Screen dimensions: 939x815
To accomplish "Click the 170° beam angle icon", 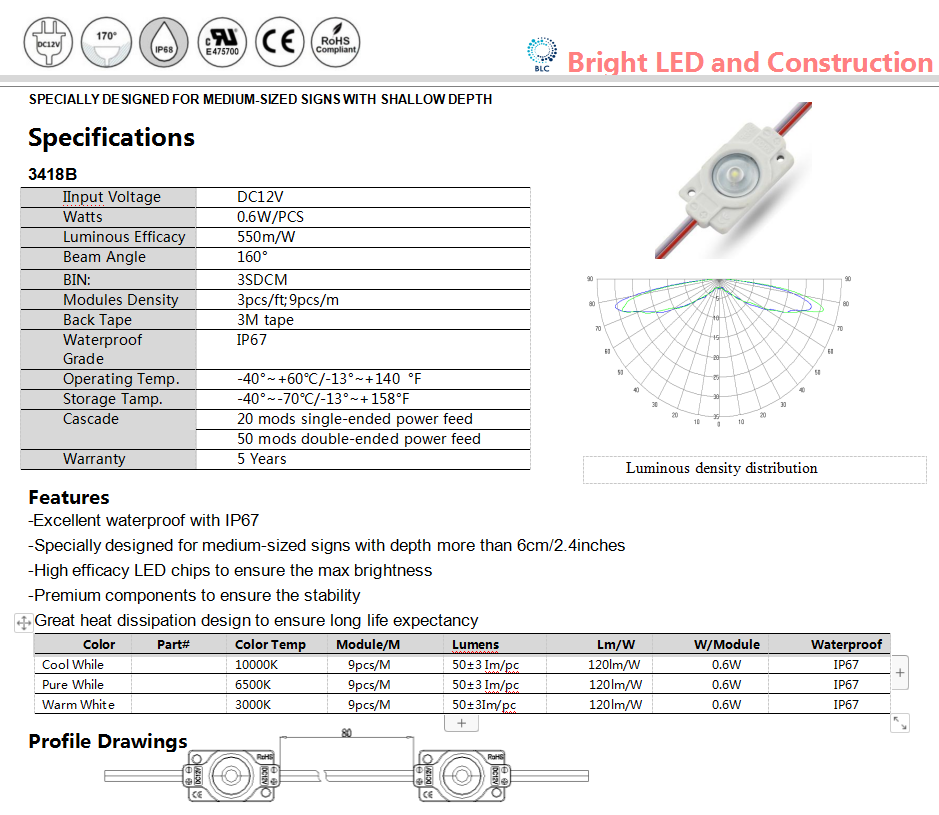I will [x=106, y=42].
